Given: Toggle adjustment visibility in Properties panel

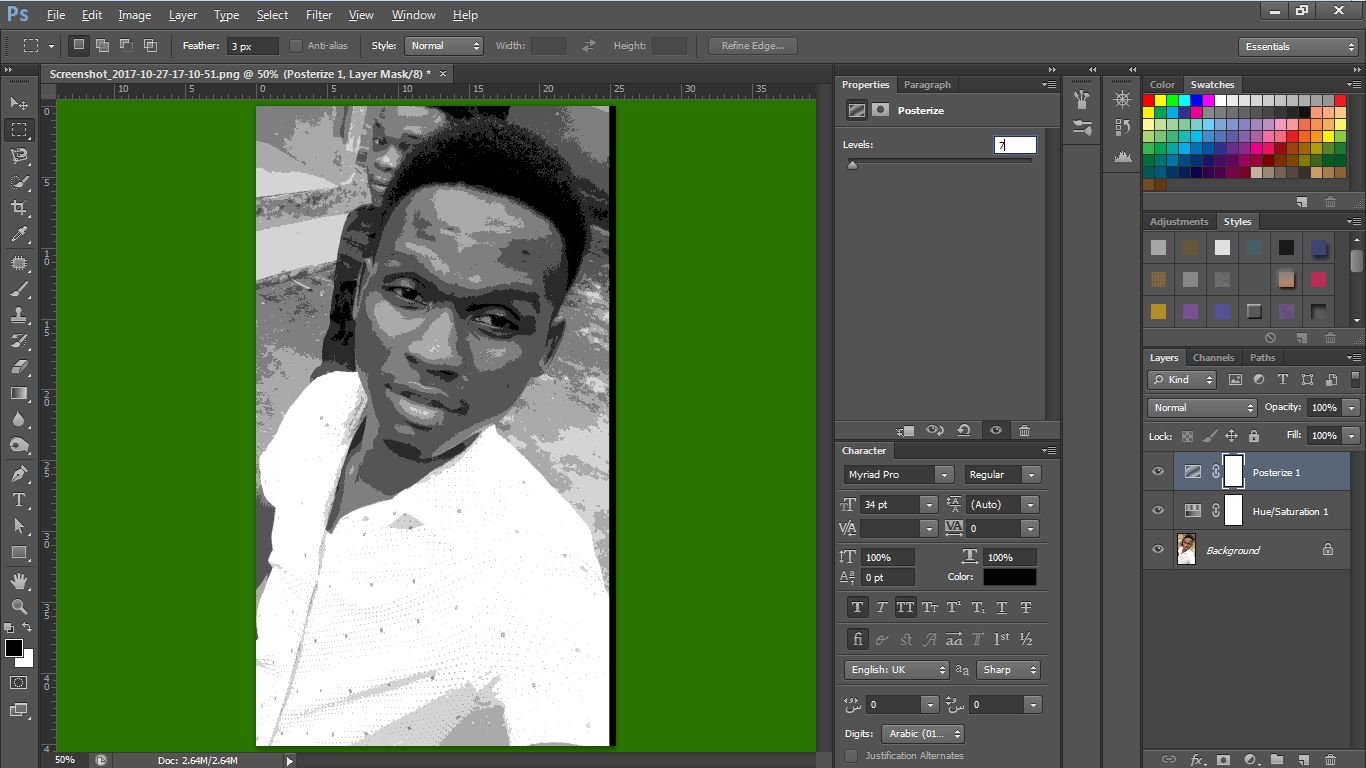Looking at the screenshot, I should tap(995, 430).
